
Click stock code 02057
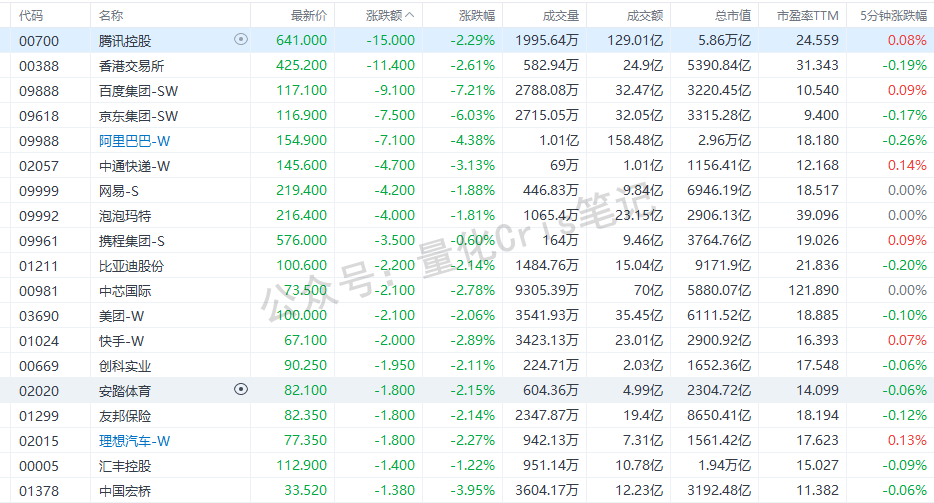point(39,166)
